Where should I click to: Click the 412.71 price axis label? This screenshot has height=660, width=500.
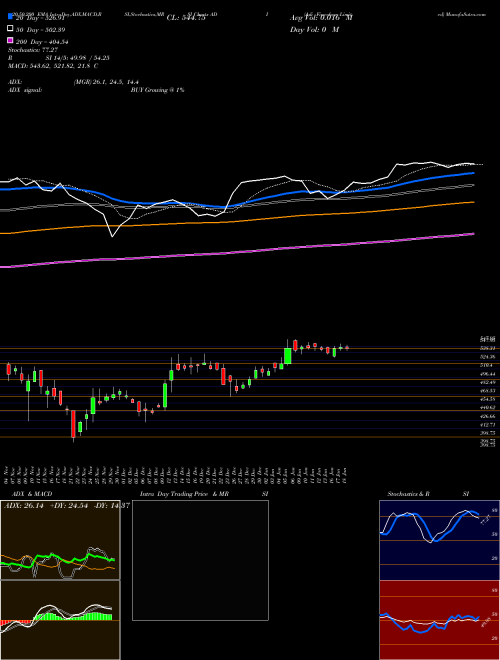(x=488, y=425)
